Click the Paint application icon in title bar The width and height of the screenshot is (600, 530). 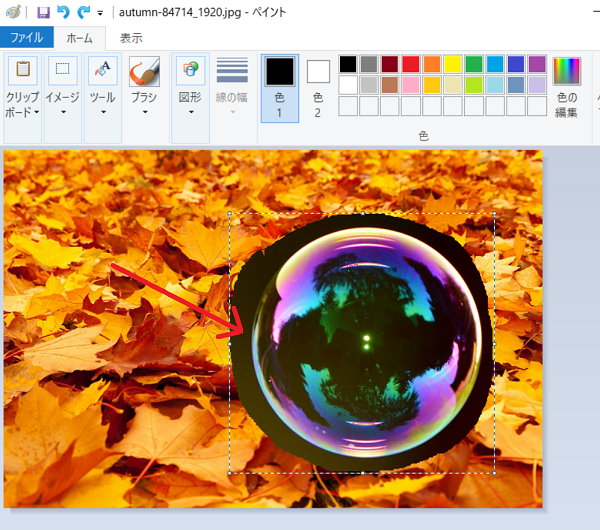(13, 12)
